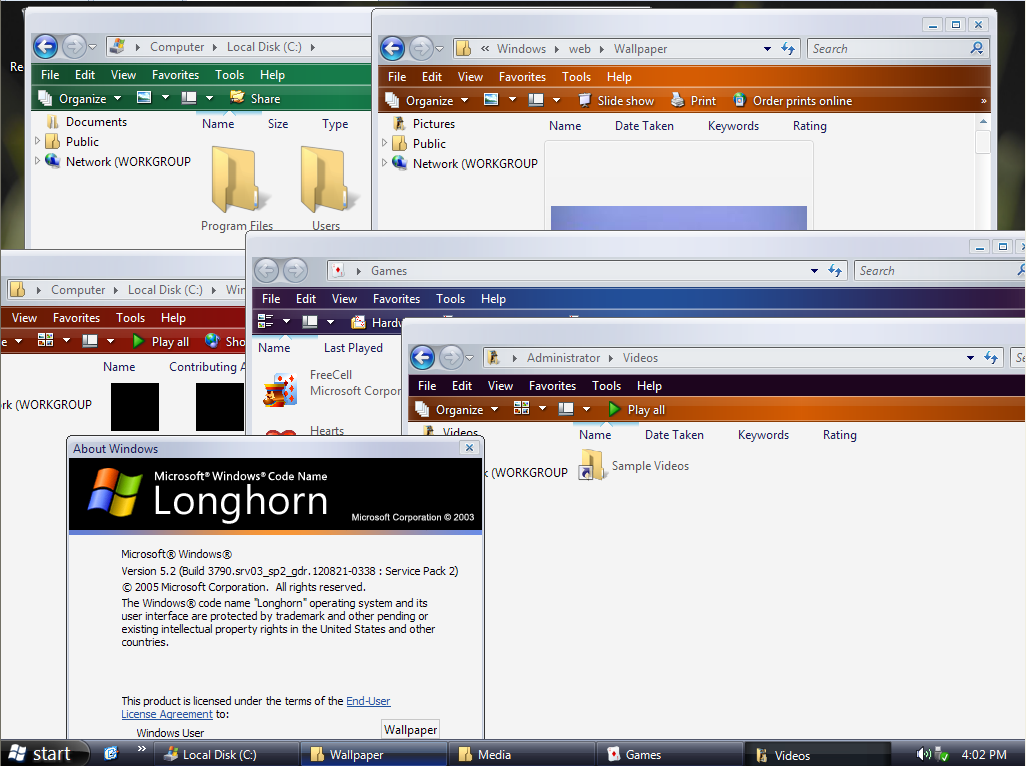Select Pictures in Wallpaper navigation pane
The image size is (1026, 766).
pyautogui.click(x=423, y=124)
